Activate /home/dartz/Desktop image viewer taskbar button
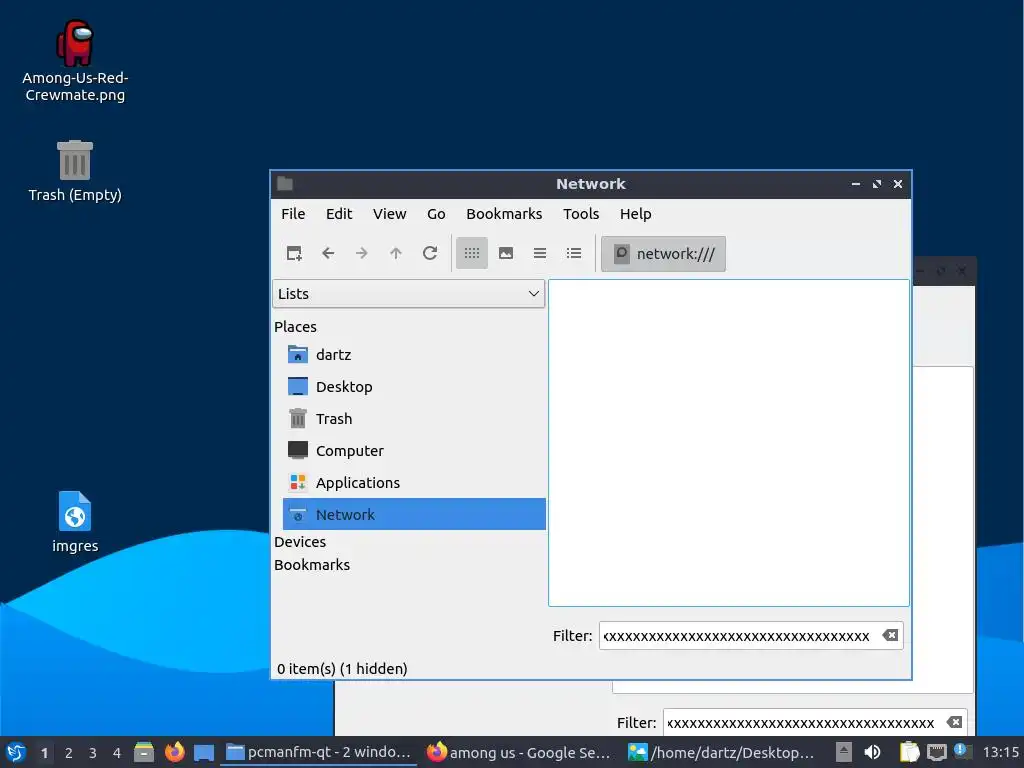 click(x=721, y=752)
